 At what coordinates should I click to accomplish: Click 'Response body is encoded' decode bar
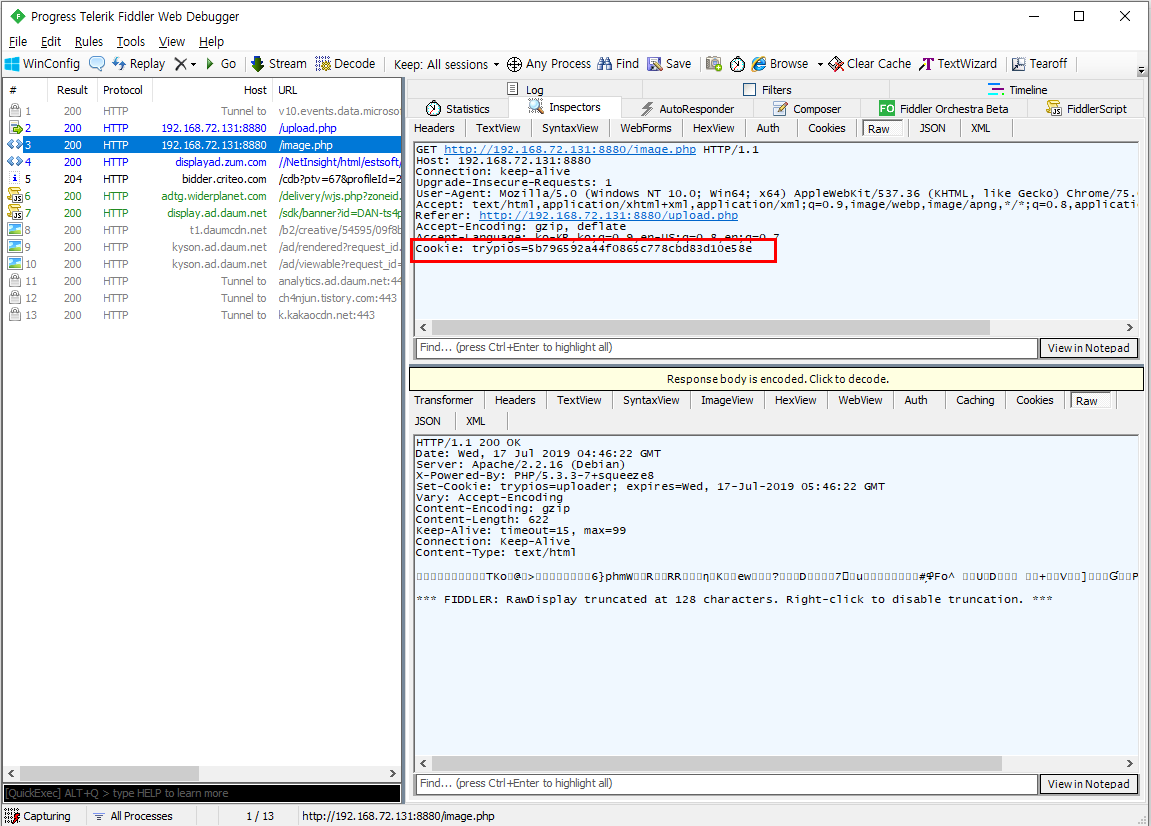coord(777,379)
